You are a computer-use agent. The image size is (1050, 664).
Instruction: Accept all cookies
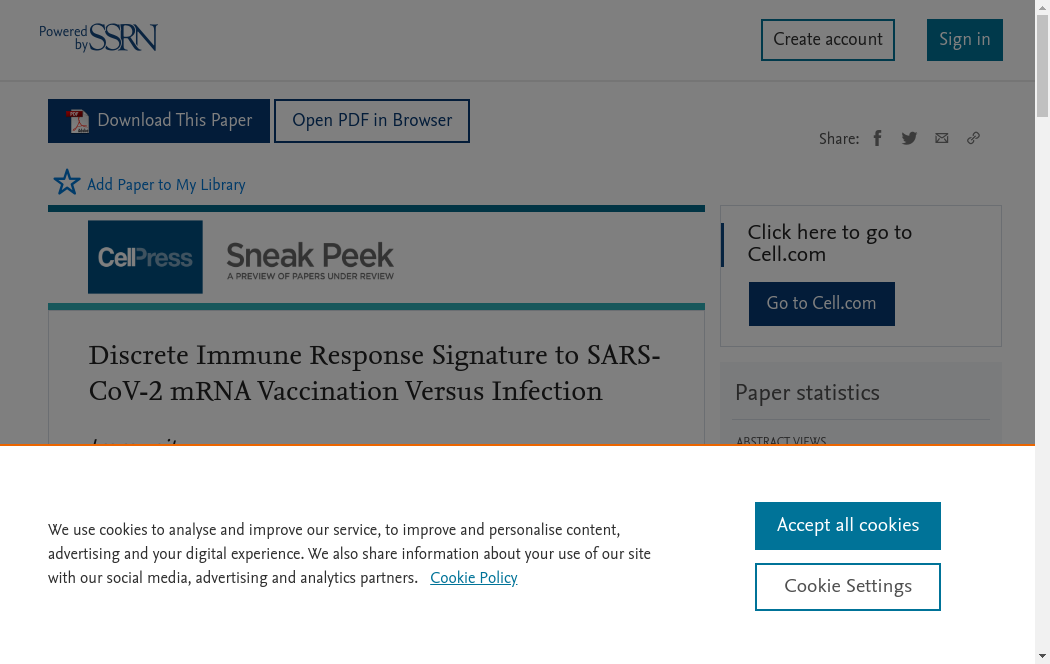tap(847, 526)
